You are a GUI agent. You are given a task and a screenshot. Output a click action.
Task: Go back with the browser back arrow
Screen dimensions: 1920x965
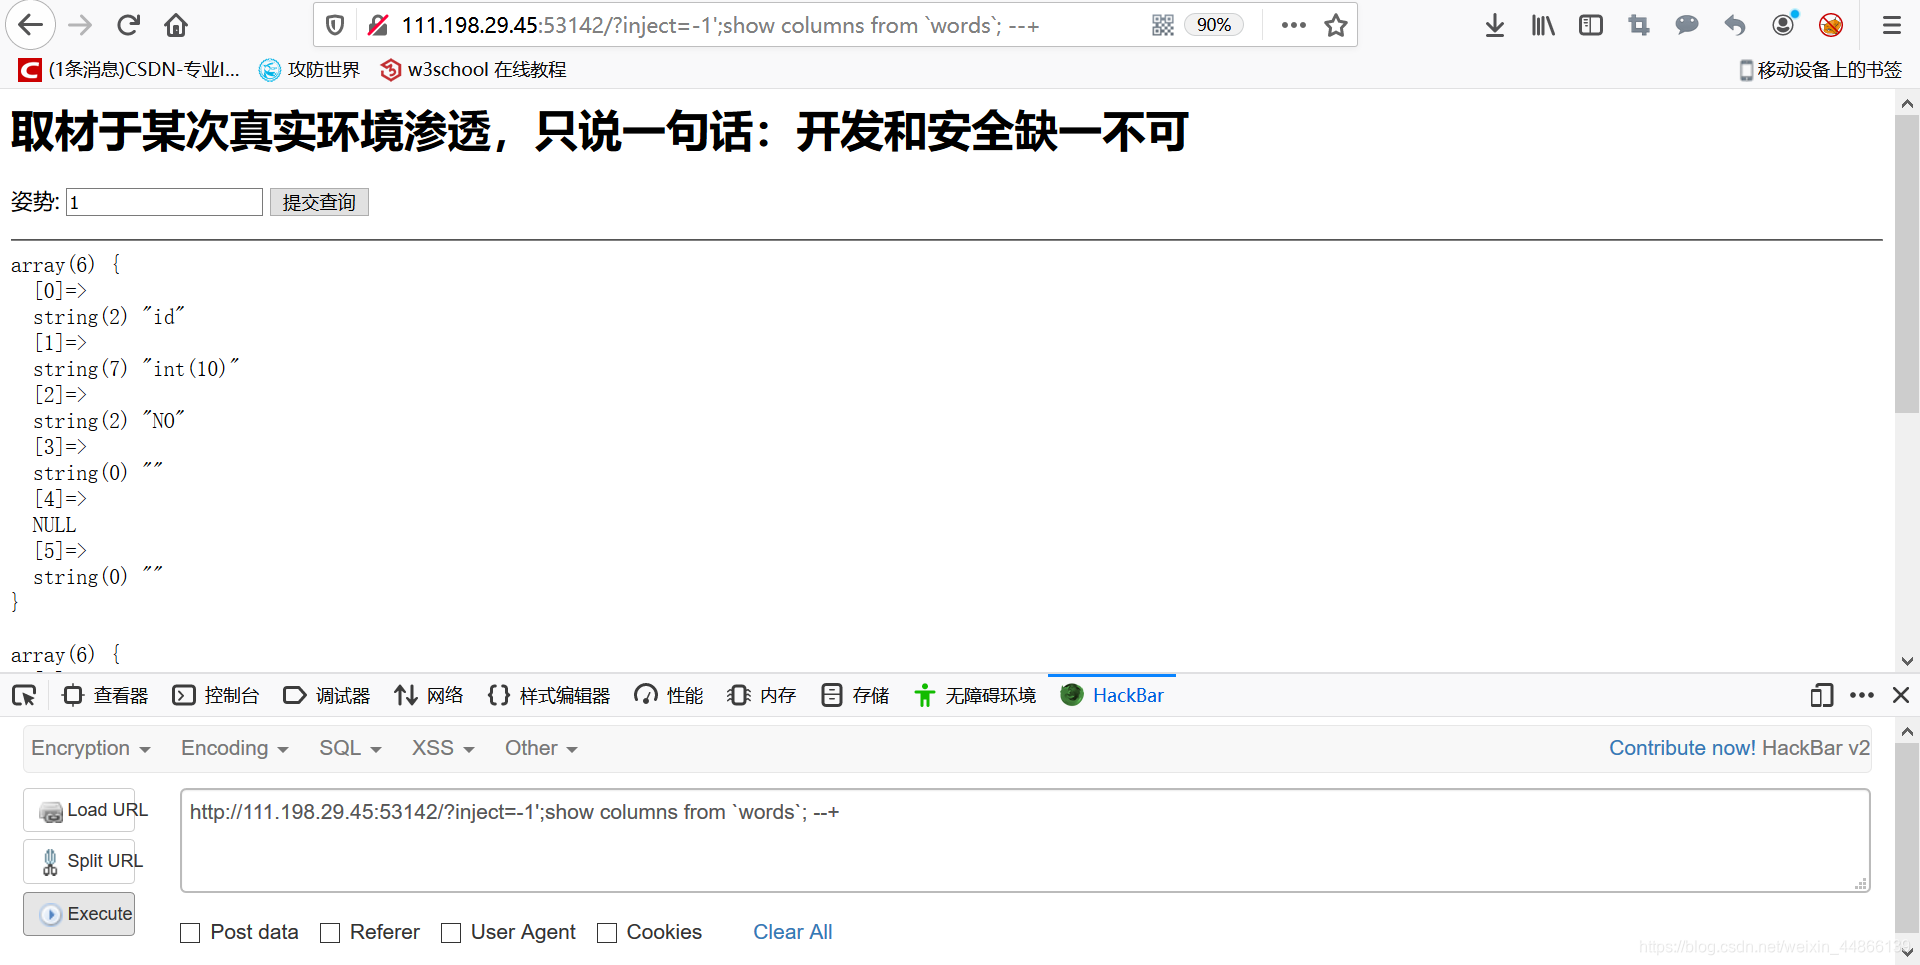click(x=31, y=26)
